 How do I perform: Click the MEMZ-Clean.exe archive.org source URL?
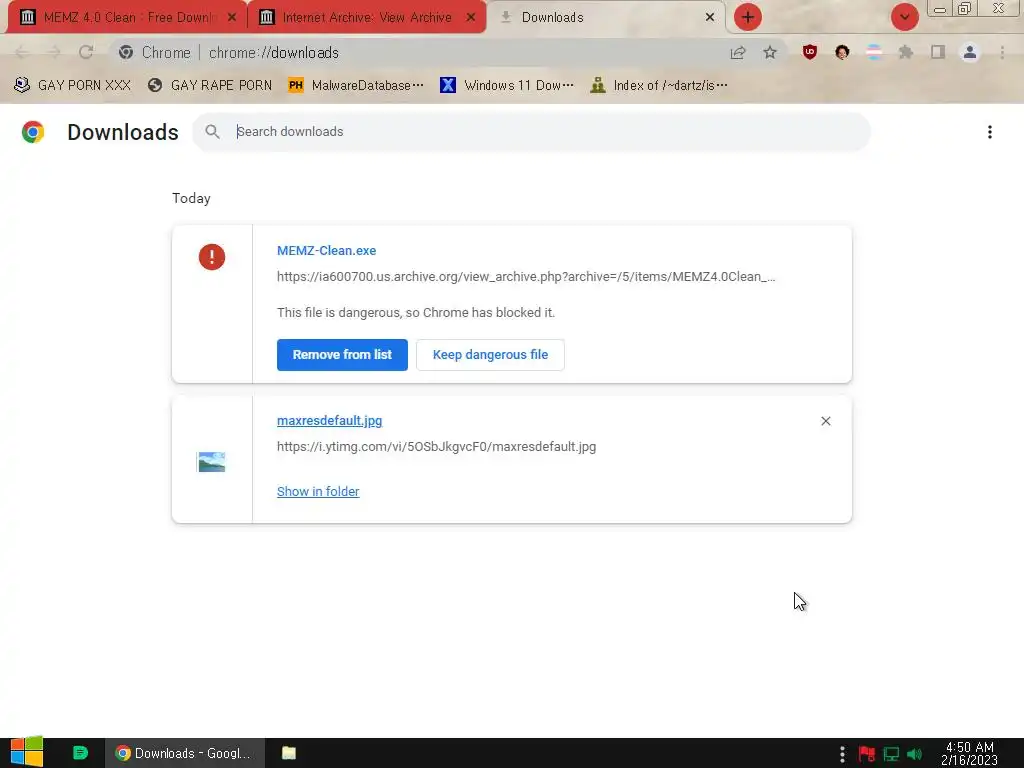tap(526, 277)
